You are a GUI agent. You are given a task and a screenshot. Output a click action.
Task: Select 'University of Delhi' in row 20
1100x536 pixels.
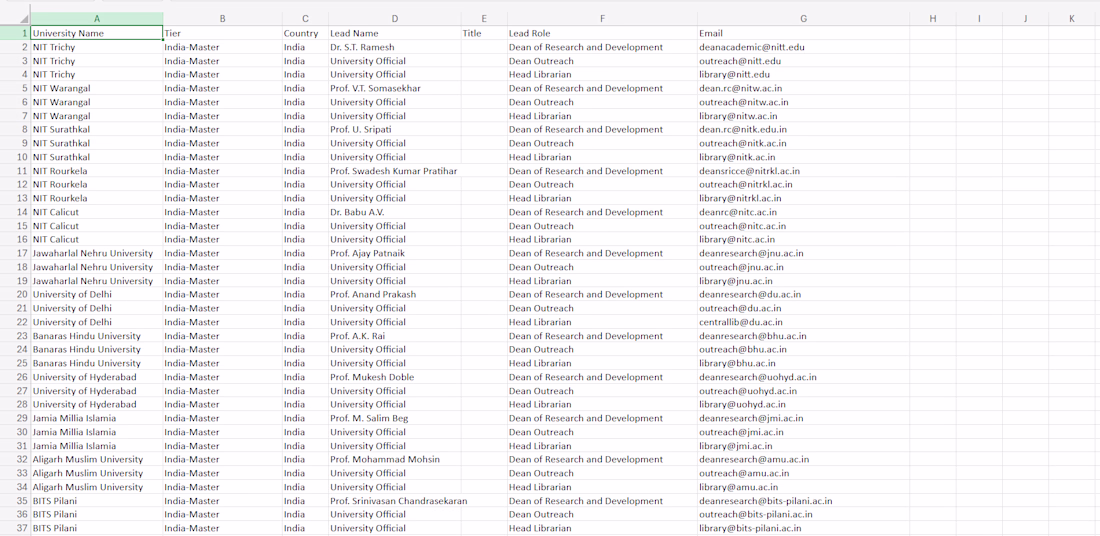click(97, 295)
